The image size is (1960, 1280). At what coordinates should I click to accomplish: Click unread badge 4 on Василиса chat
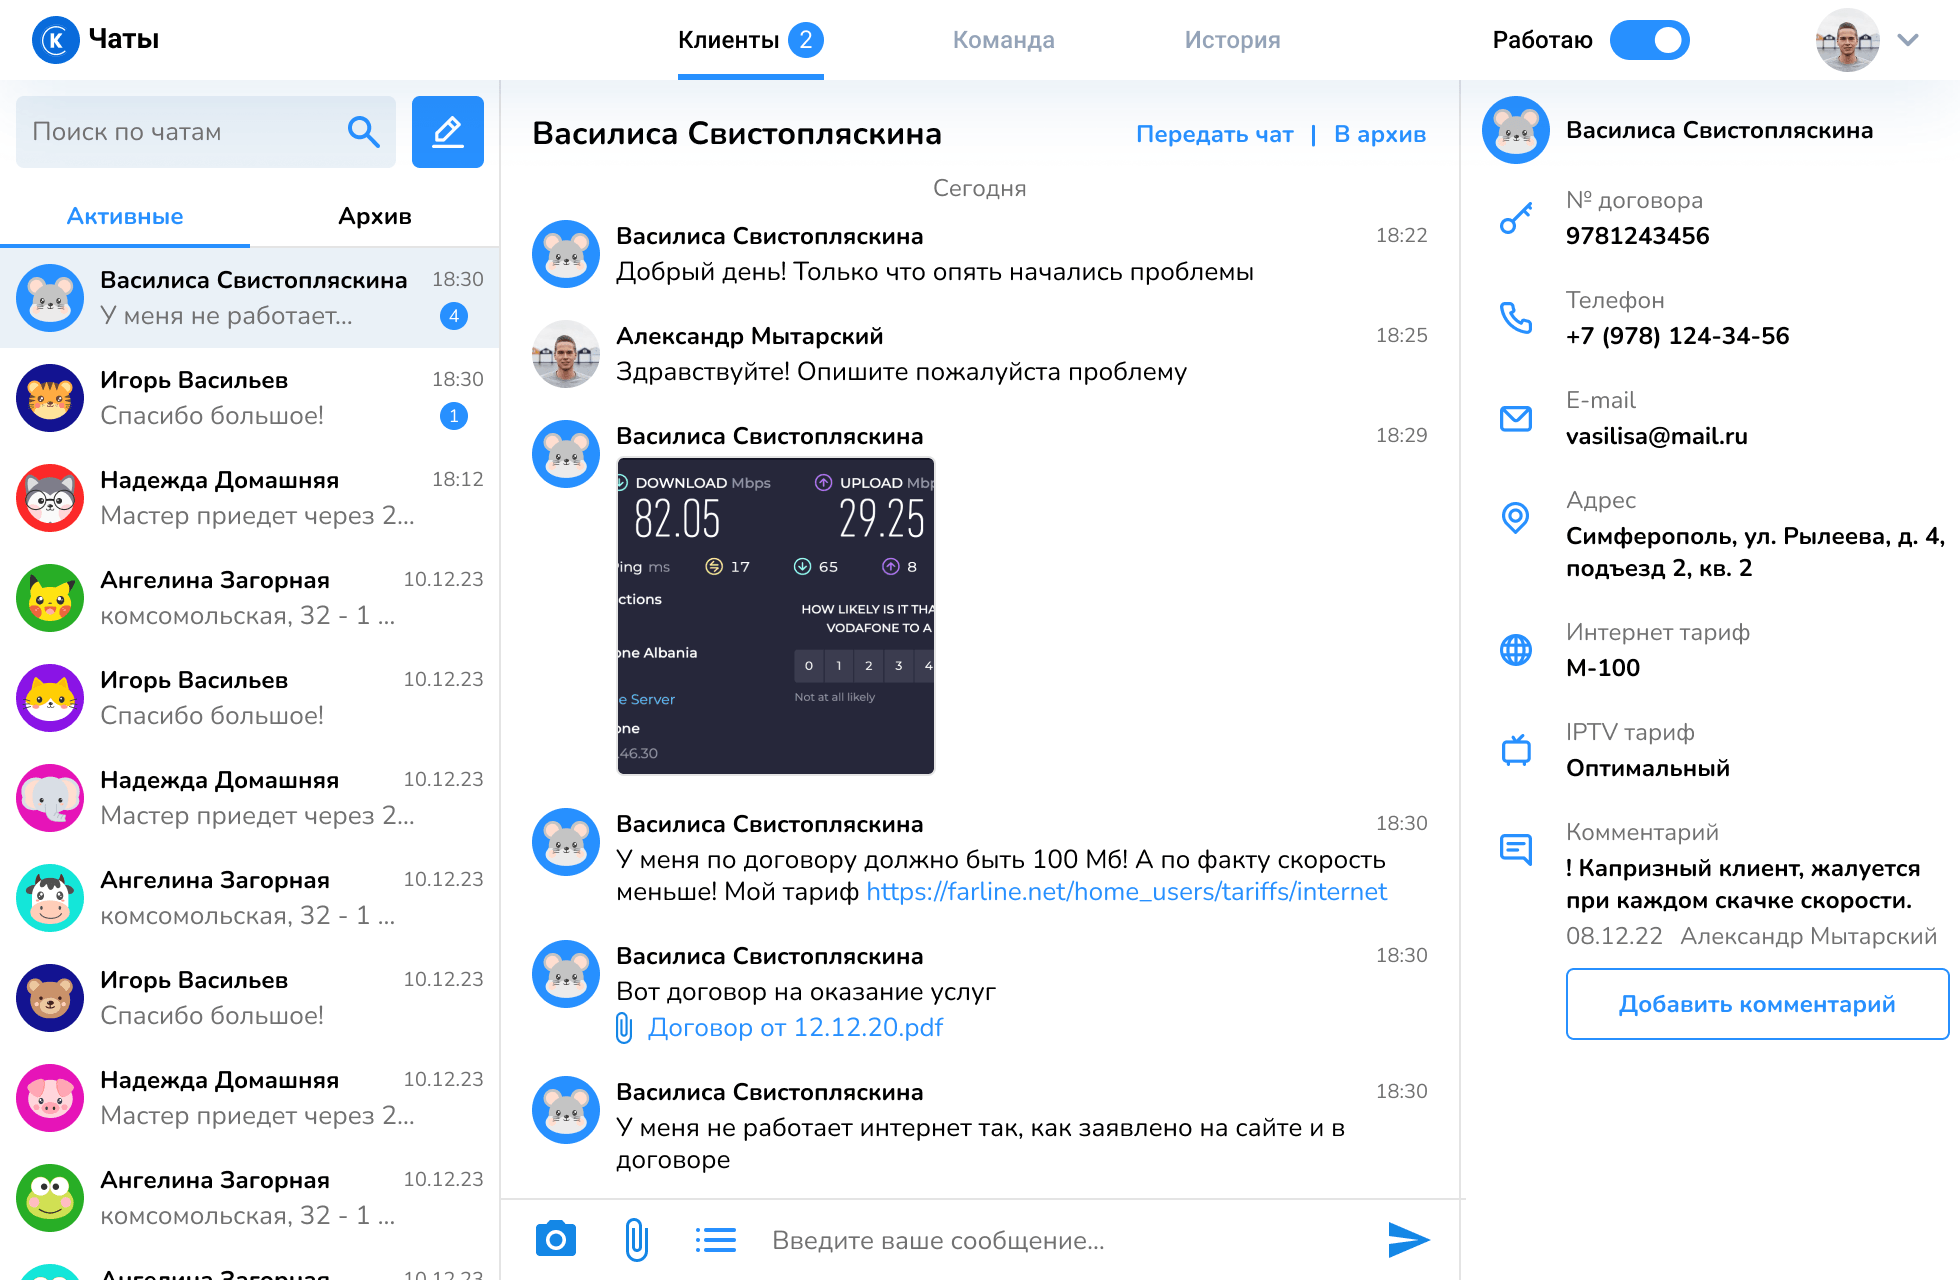[454, 316]
